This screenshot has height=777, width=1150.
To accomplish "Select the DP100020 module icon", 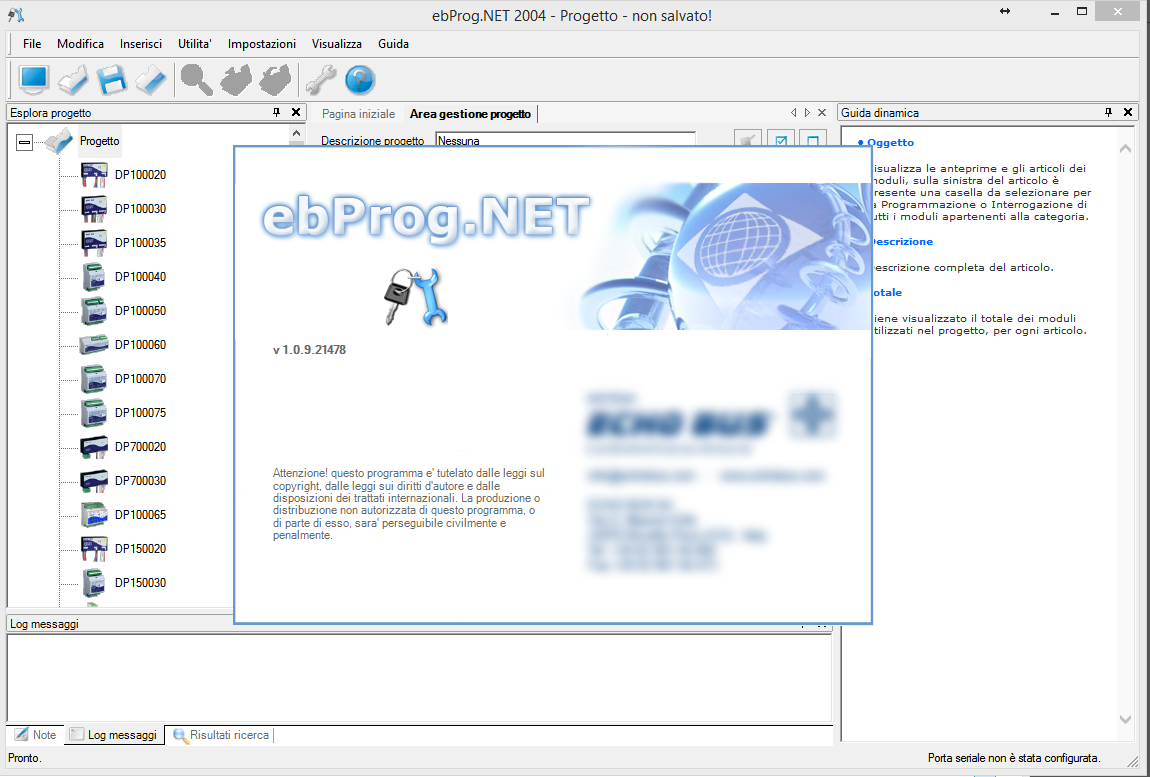I will [94, 175].
